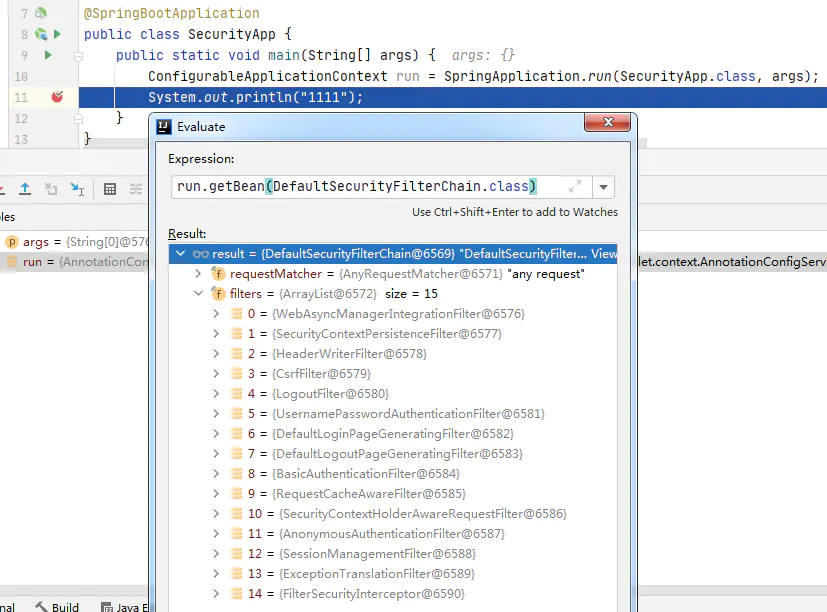827x612 pixels.
Task: Select the requestMatcher "any request" row
Action: [393, 274]
